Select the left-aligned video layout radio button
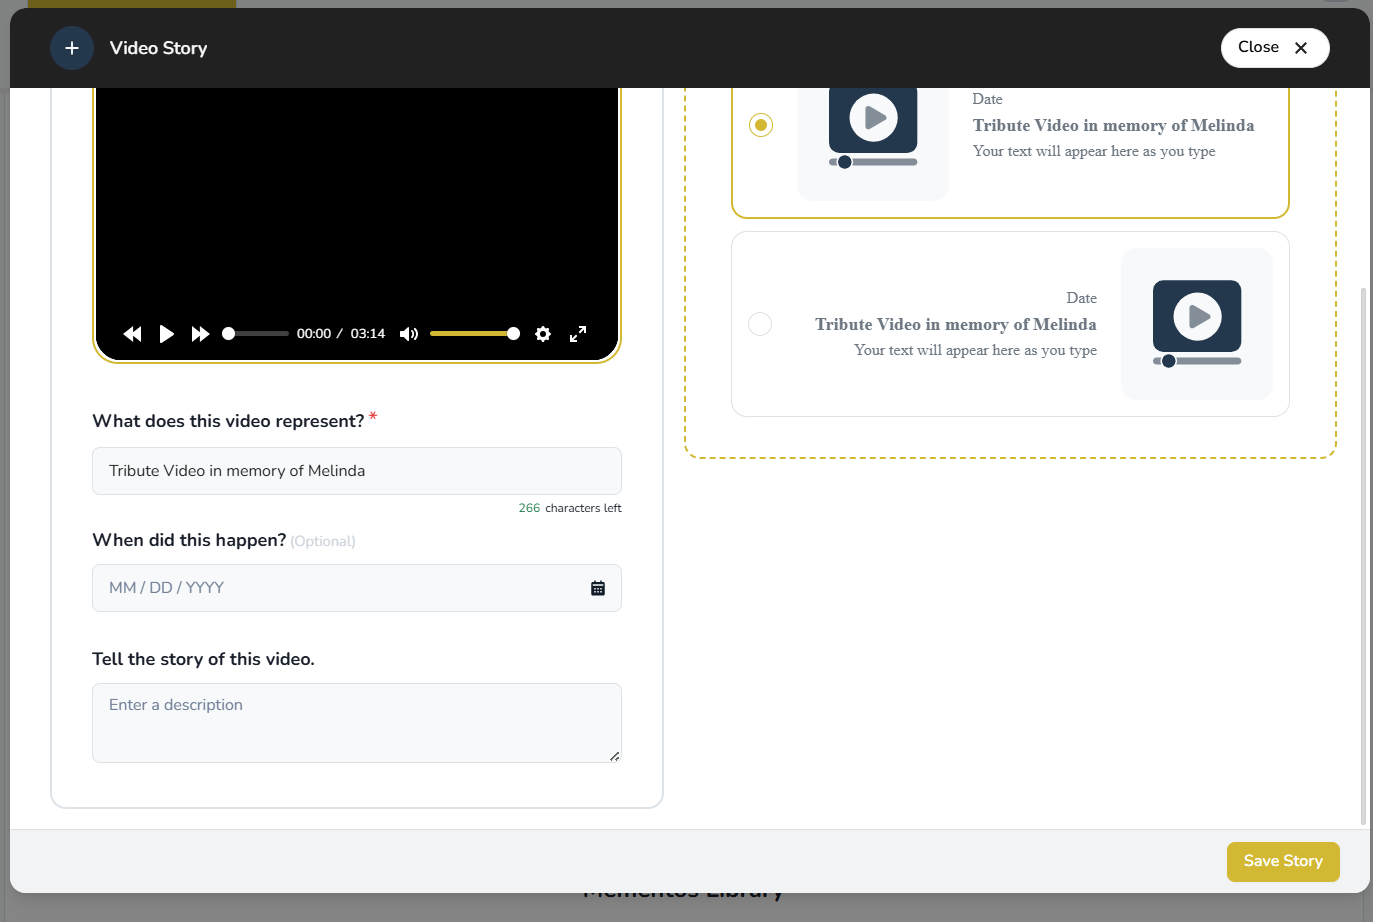Screen dimensions: 1373x922 [761, 125]
